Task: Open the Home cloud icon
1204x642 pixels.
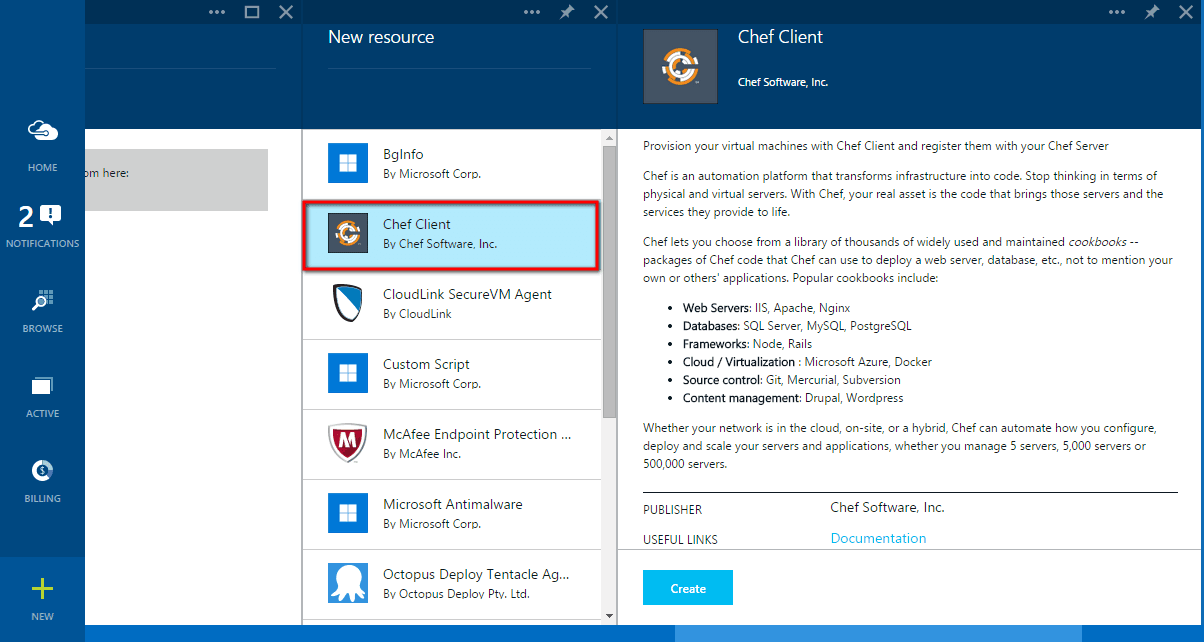Action: pyautogui.click(x=42, y=131)
